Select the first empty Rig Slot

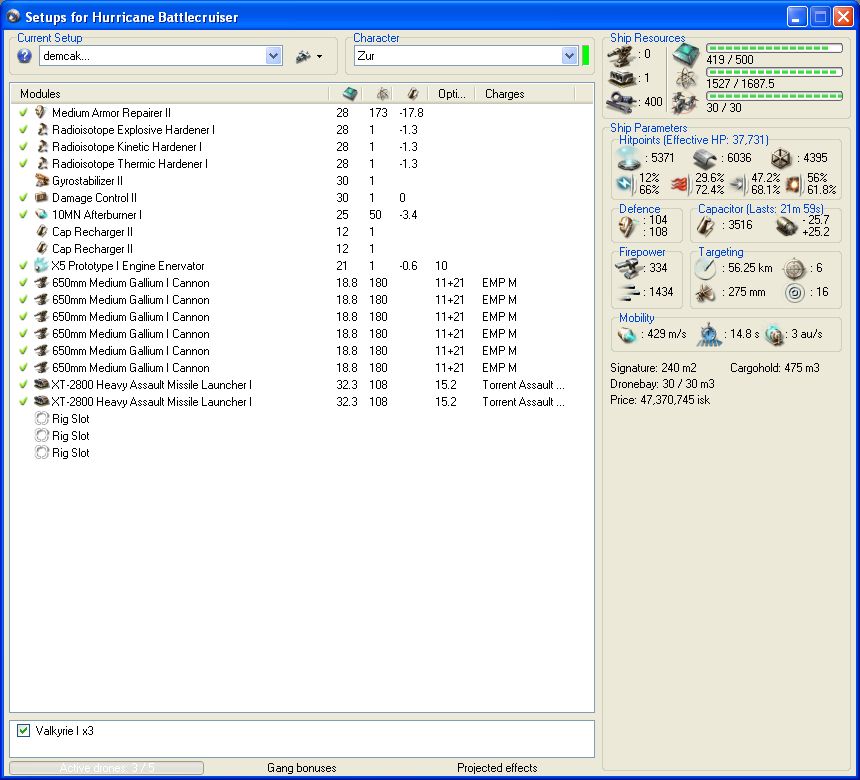pos(70,419)
